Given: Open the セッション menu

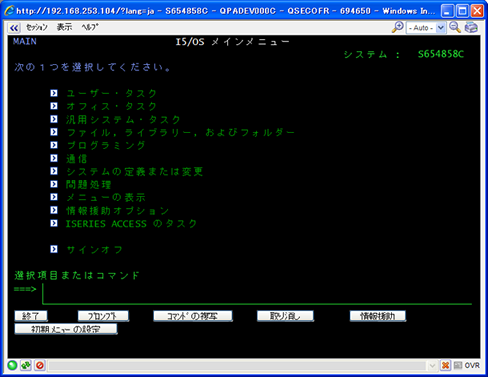Looking at the screenshot, I should point(37,27).
